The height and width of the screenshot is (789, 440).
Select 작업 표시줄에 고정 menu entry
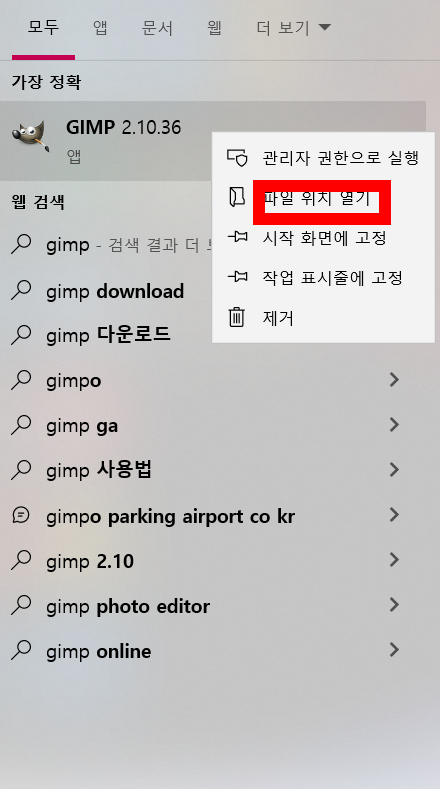coord(323,277)
